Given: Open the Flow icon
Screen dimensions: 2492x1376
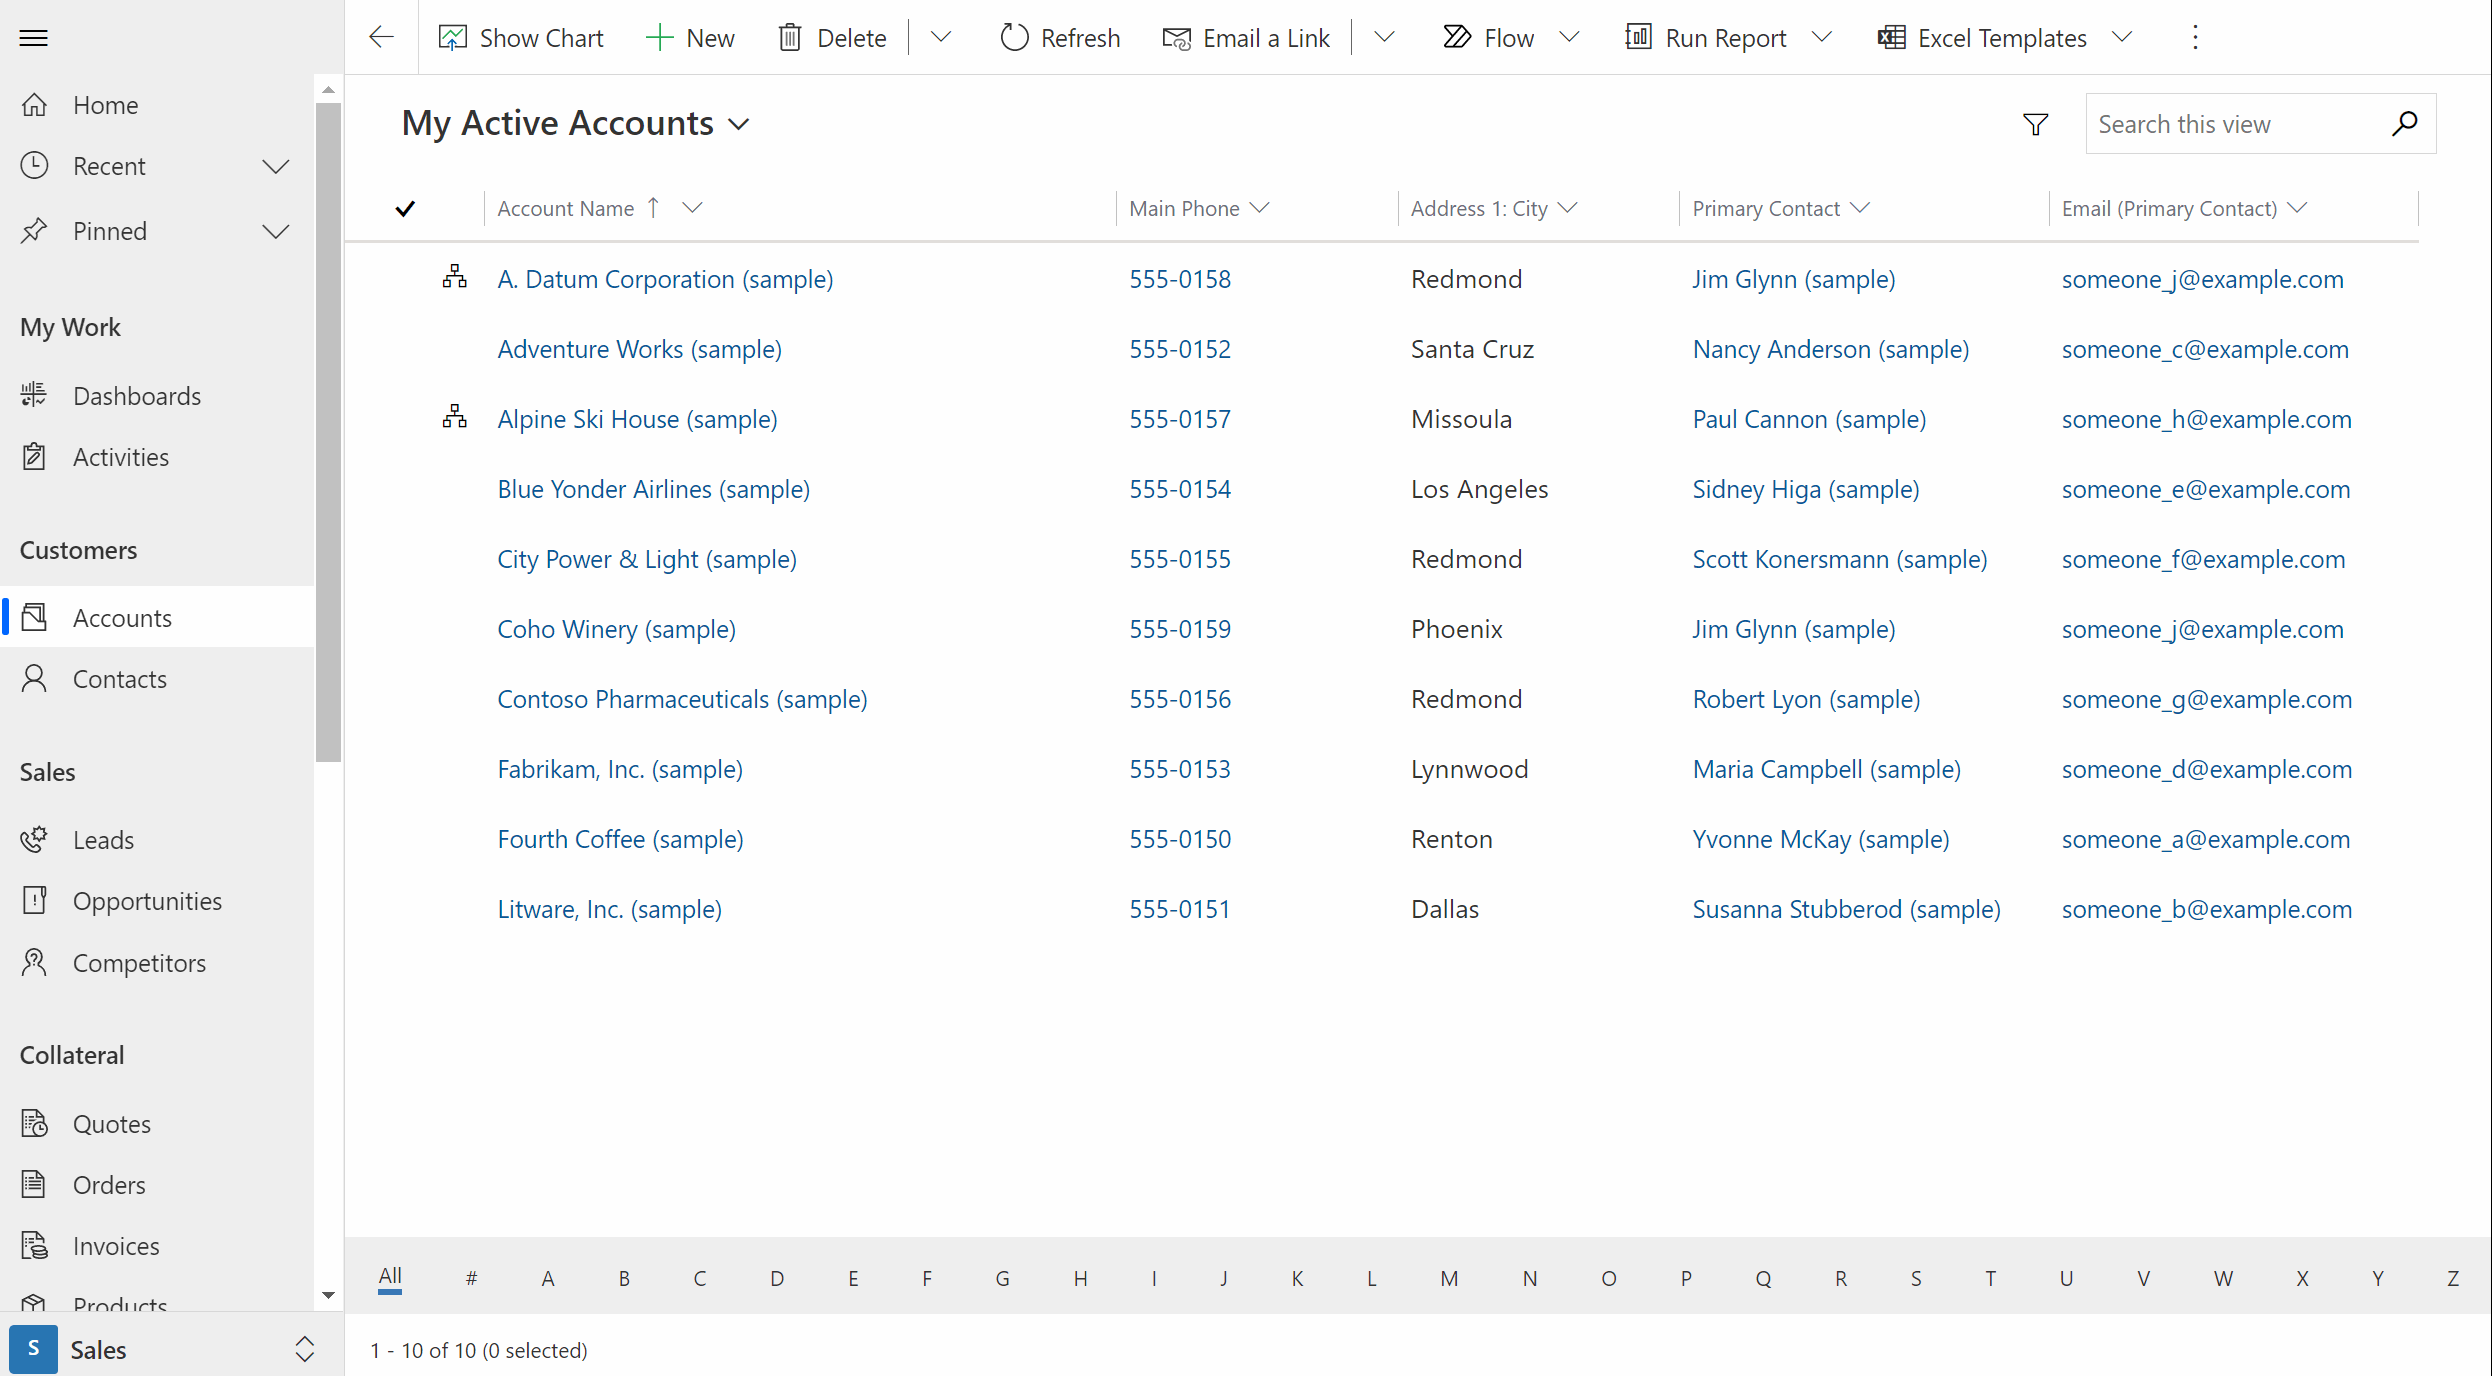Looking at the screenshot, I should pyautogui.click(x=1457, y=37).
